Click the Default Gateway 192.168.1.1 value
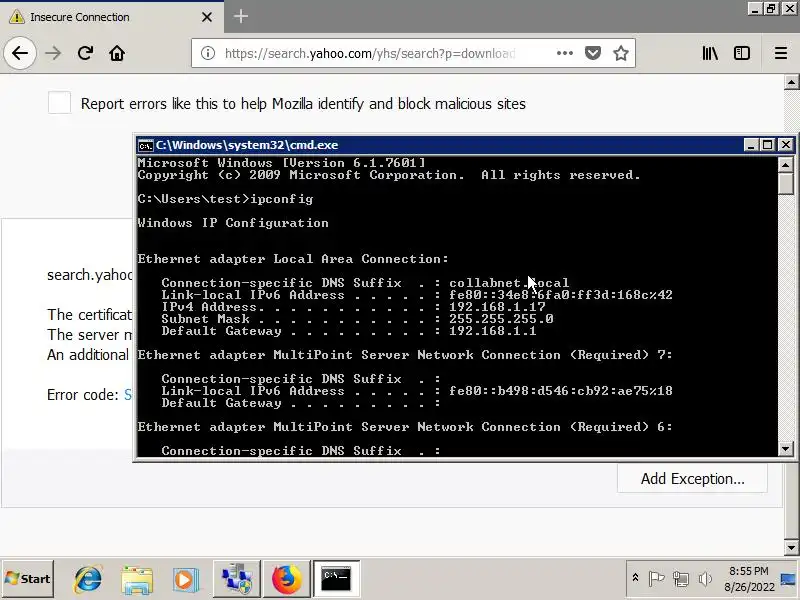800x600 pixels. pyautogui.click(x=492, y=331)
